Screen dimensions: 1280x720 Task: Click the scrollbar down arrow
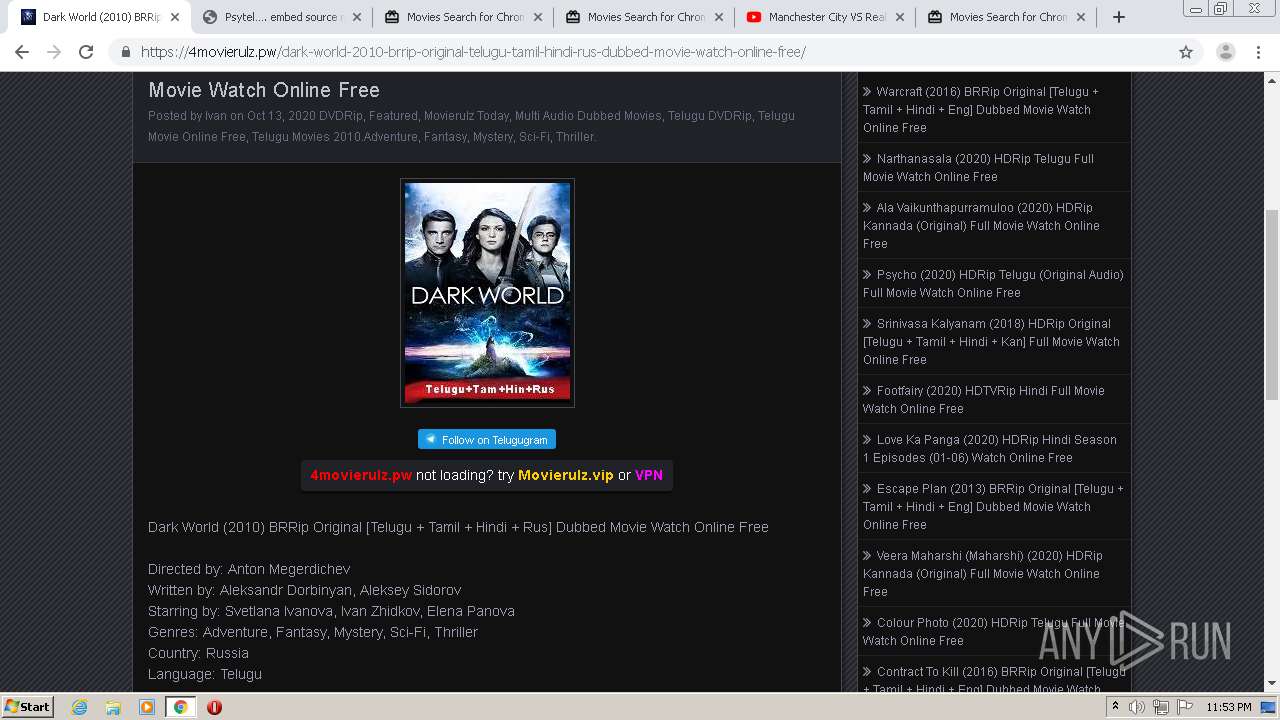pos(1272,684)
